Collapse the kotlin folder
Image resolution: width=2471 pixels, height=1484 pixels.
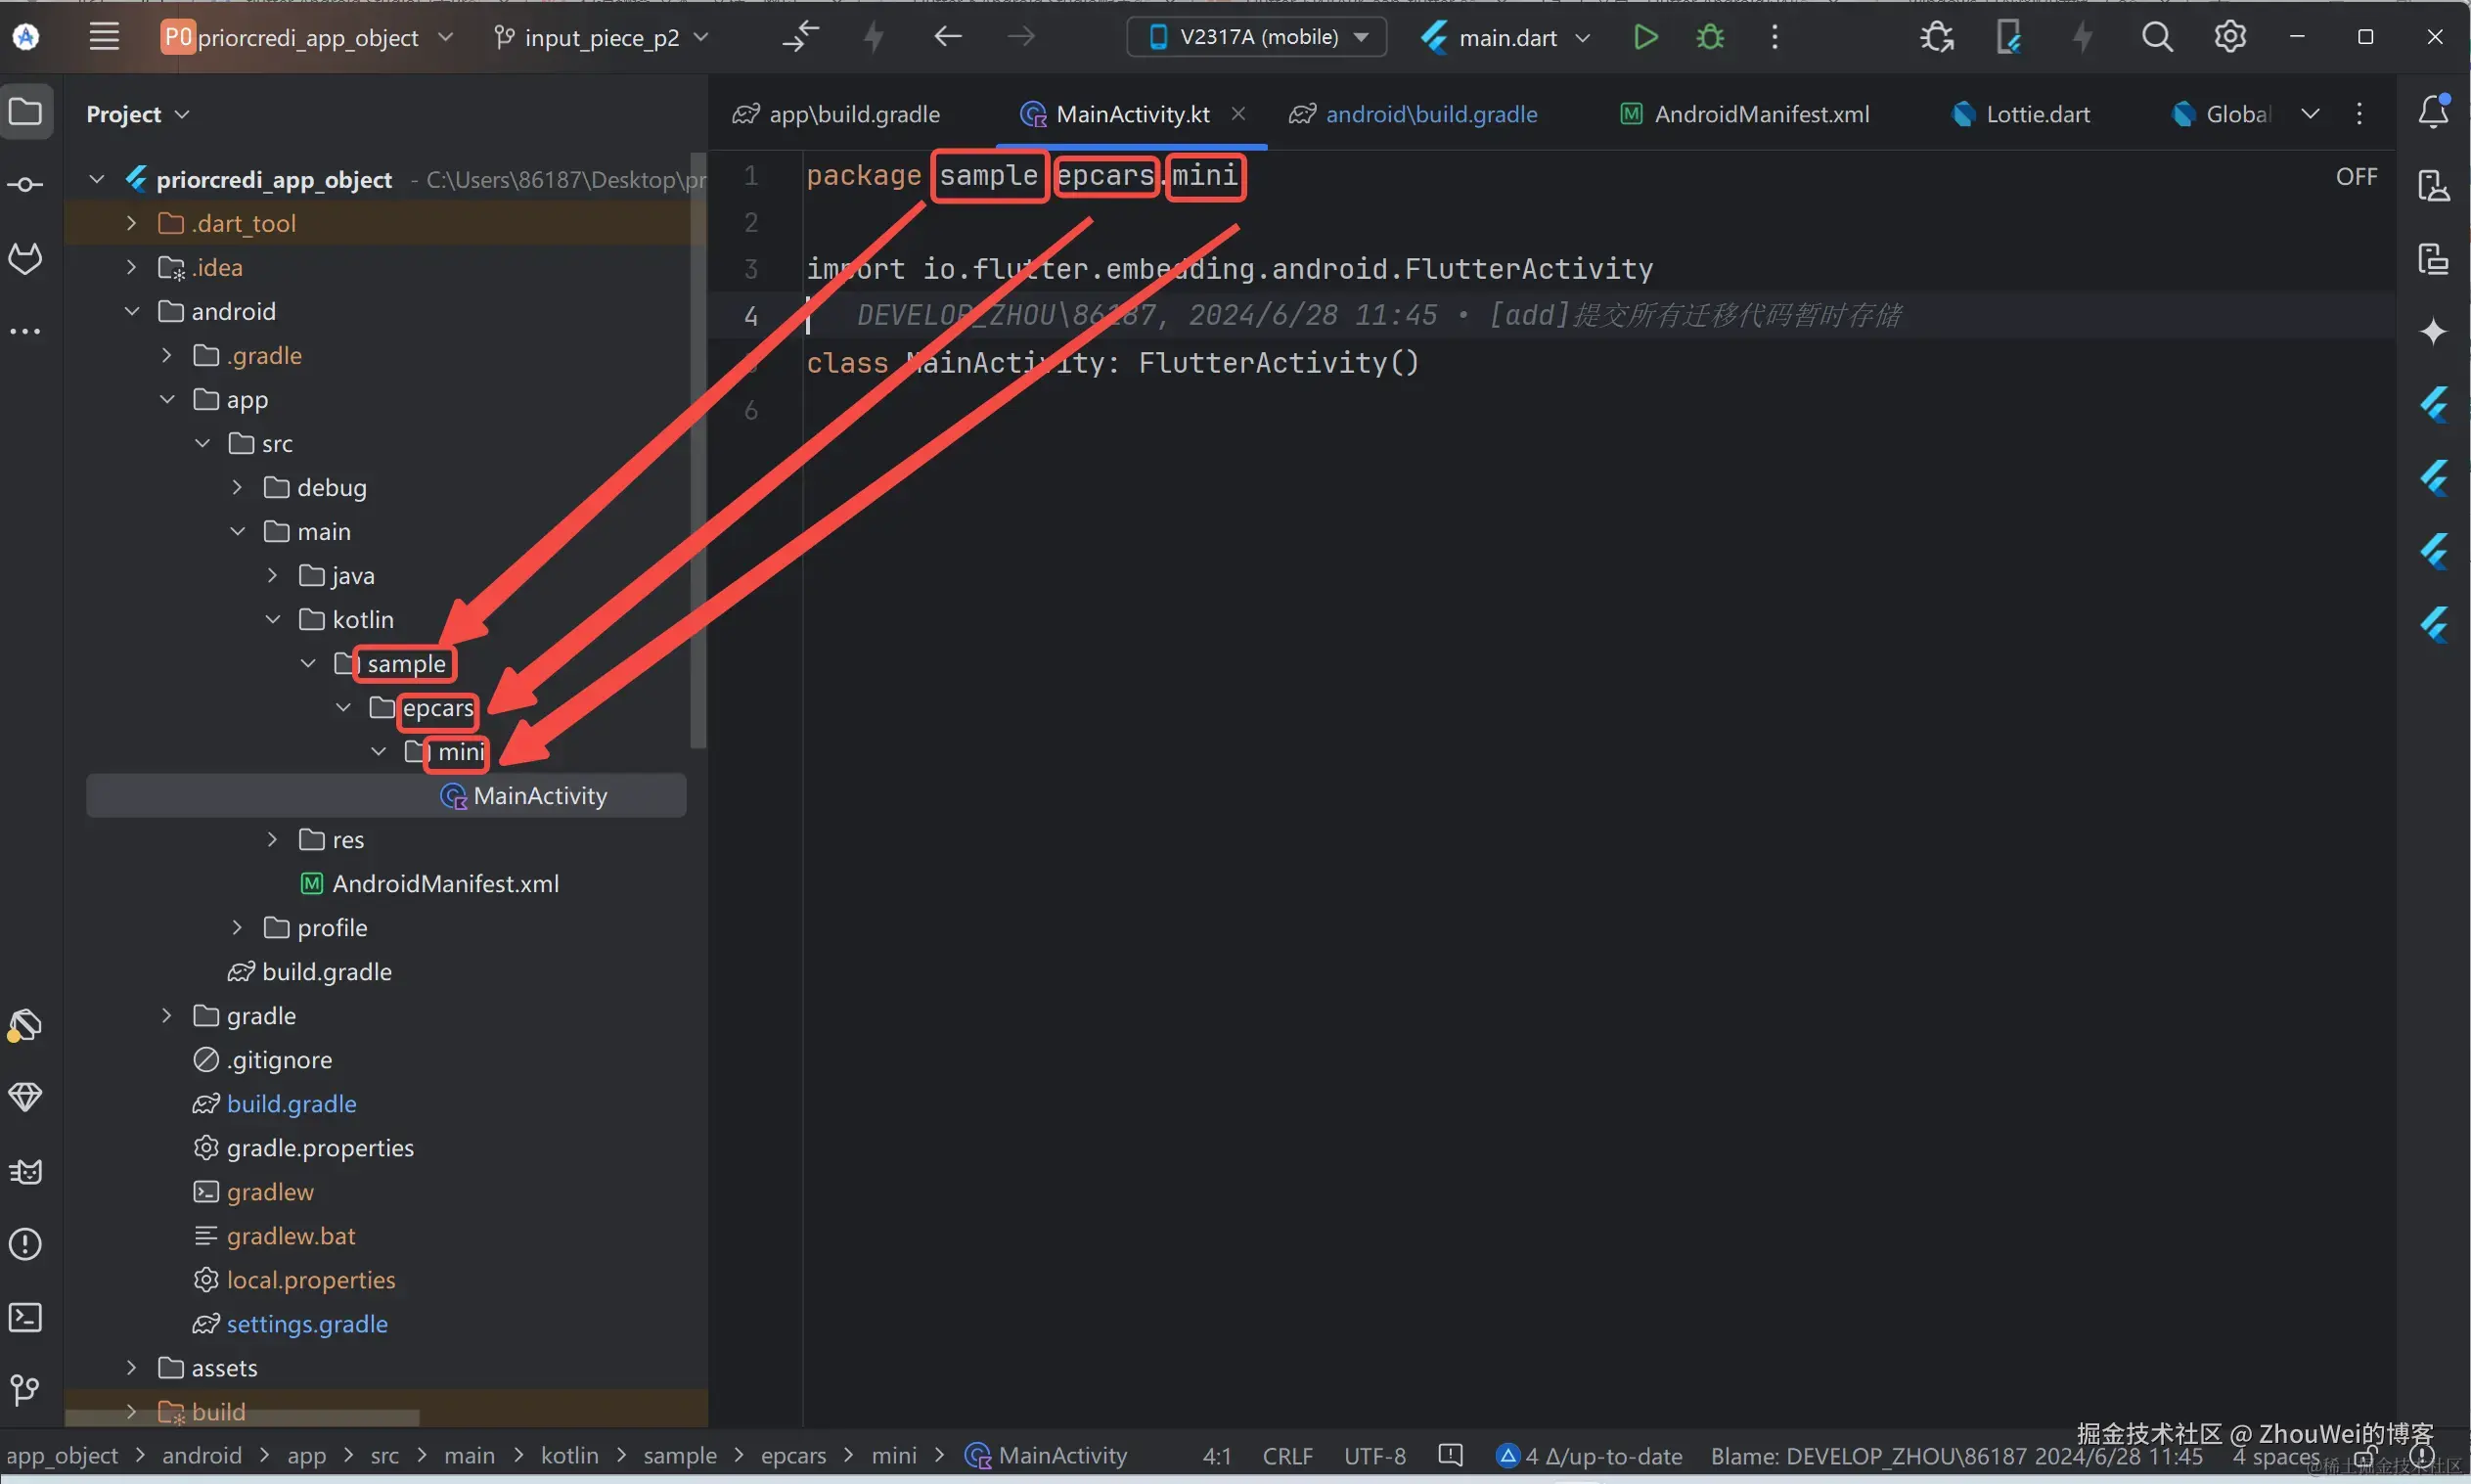(x=273, y=620)
